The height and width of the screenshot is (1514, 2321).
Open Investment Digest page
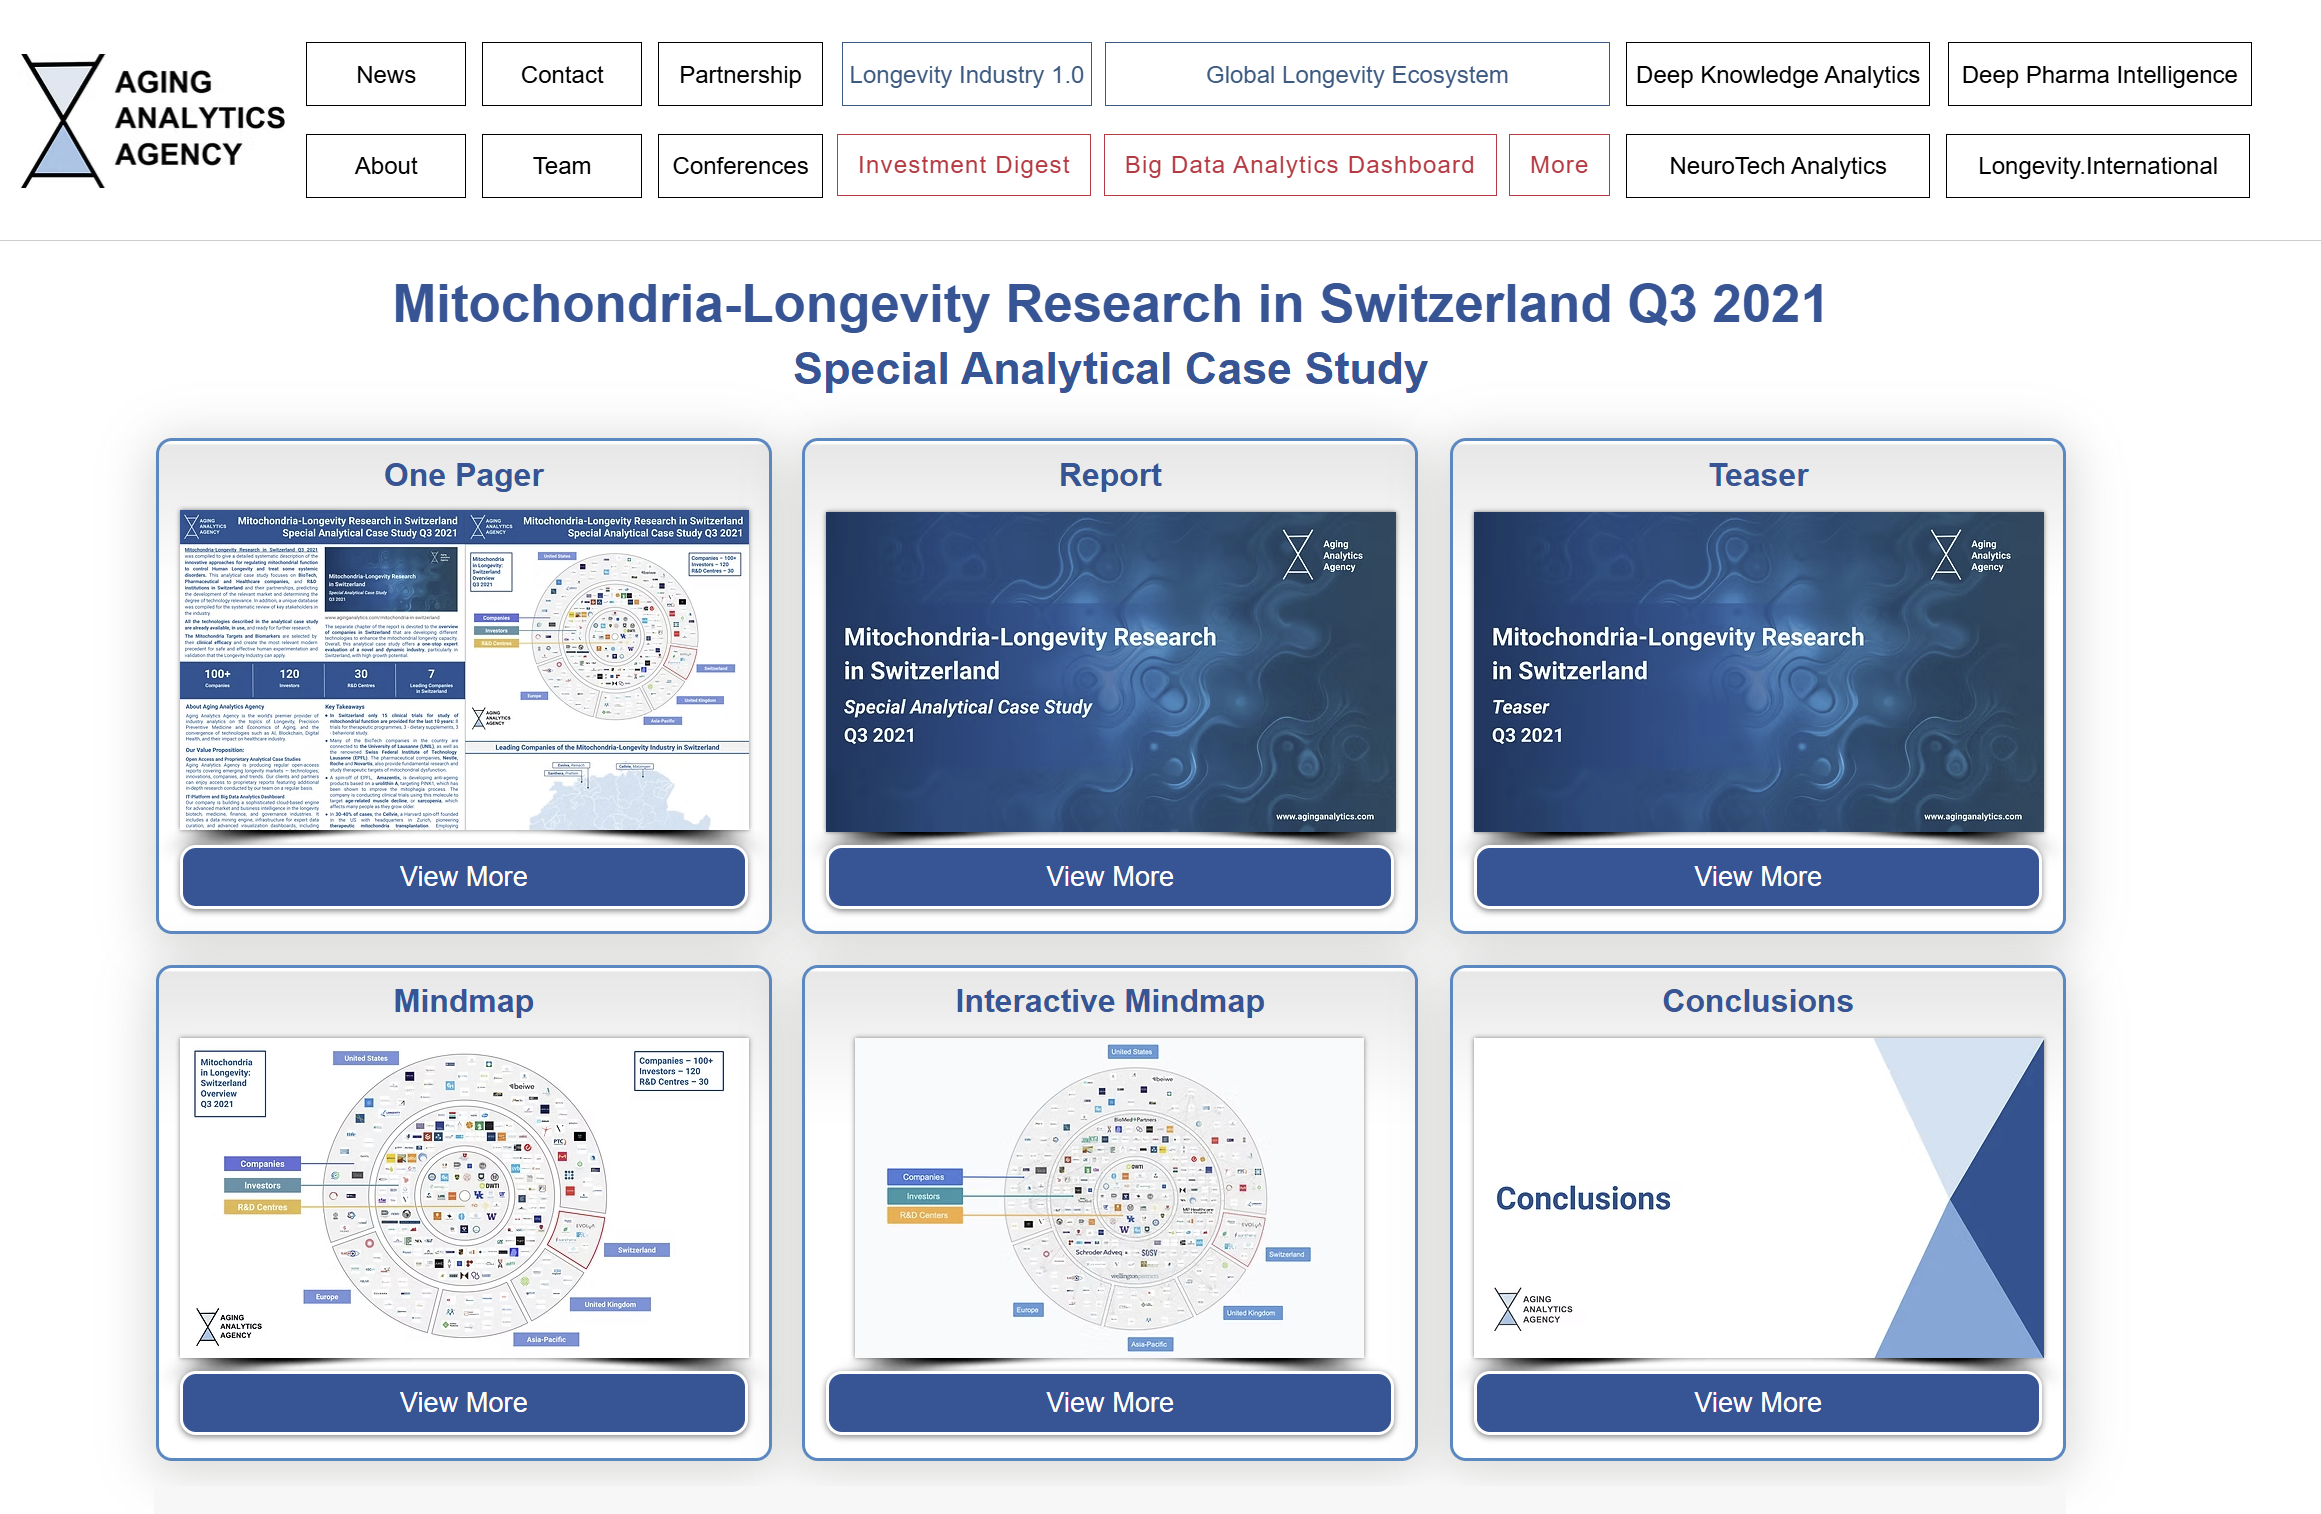[x=963, y=165]
